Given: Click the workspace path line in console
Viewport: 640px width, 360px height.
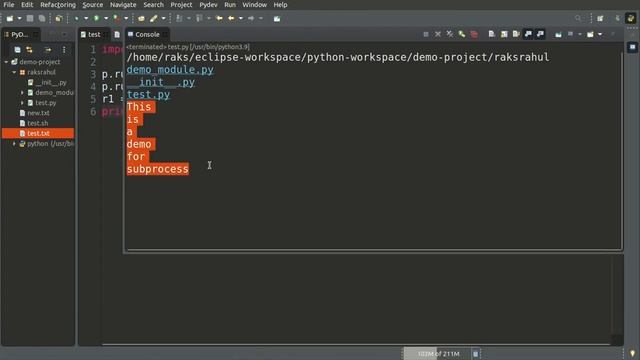Looking at the screenshot, I should (338, 57).
